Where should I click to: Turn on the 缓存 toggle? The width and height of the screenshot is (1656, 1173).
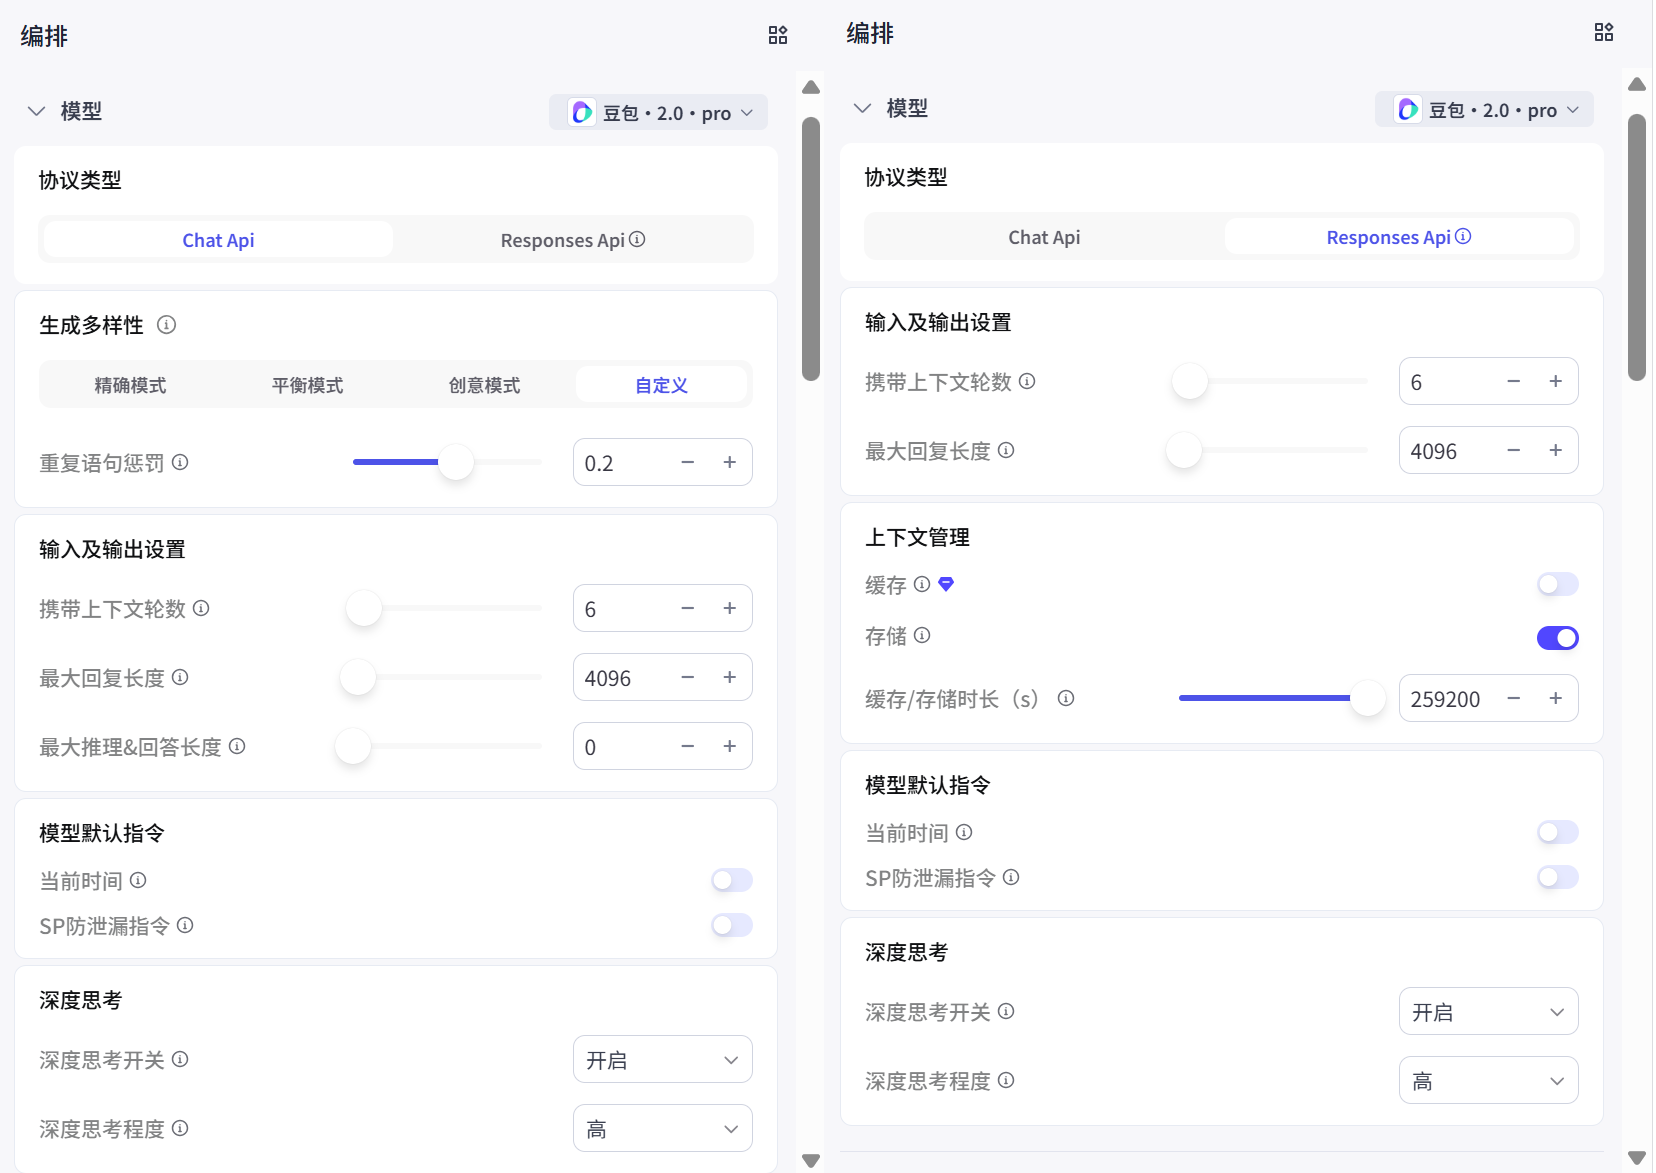click(x=1558, y=584)
